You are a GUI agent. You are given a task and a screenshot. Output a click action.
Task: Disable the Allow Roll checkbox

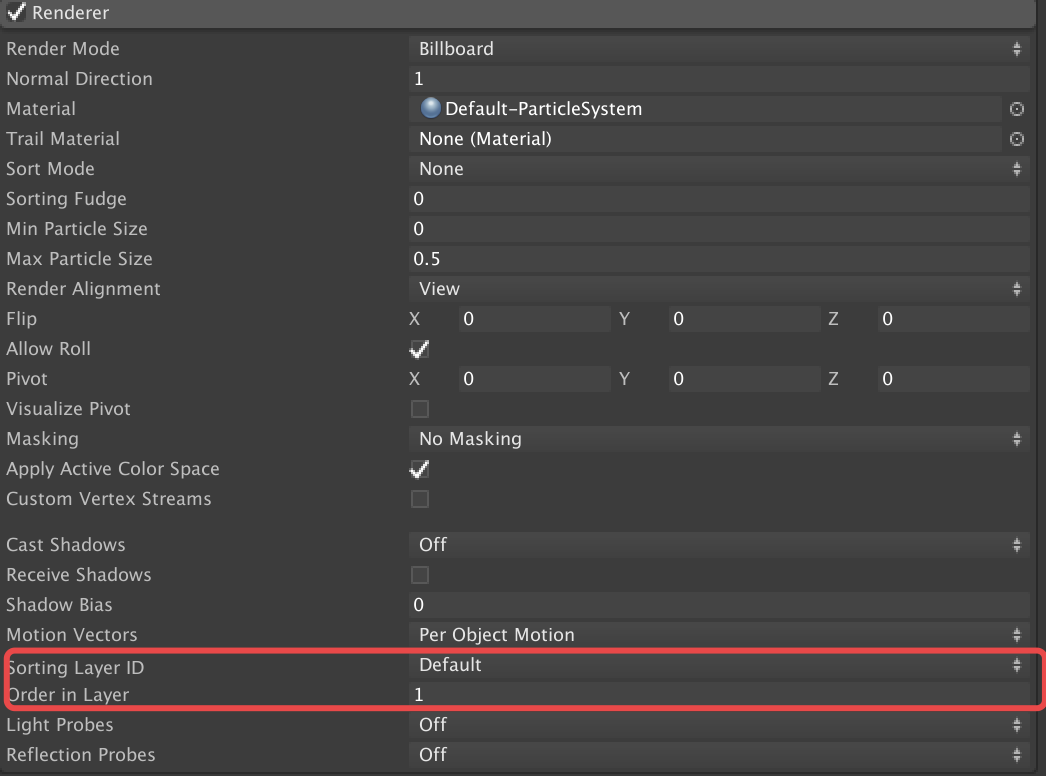coord(419,348)
